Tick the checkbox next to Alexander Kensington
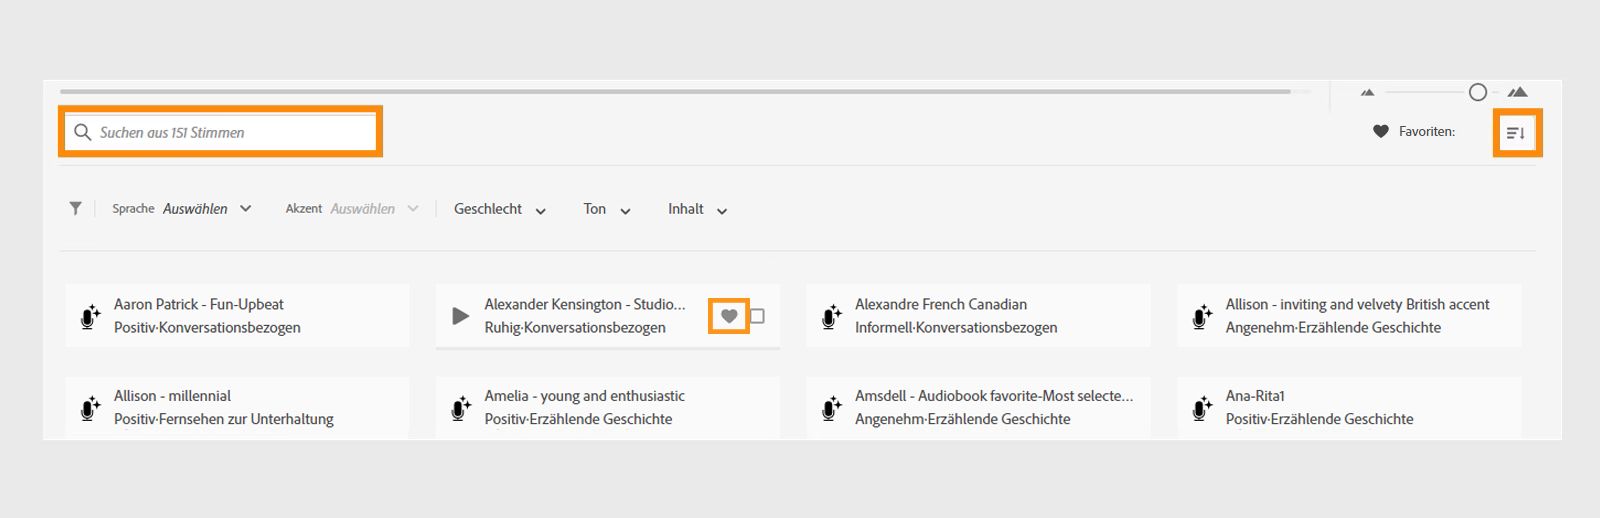The image size is (1600, 518). point(757,316)
